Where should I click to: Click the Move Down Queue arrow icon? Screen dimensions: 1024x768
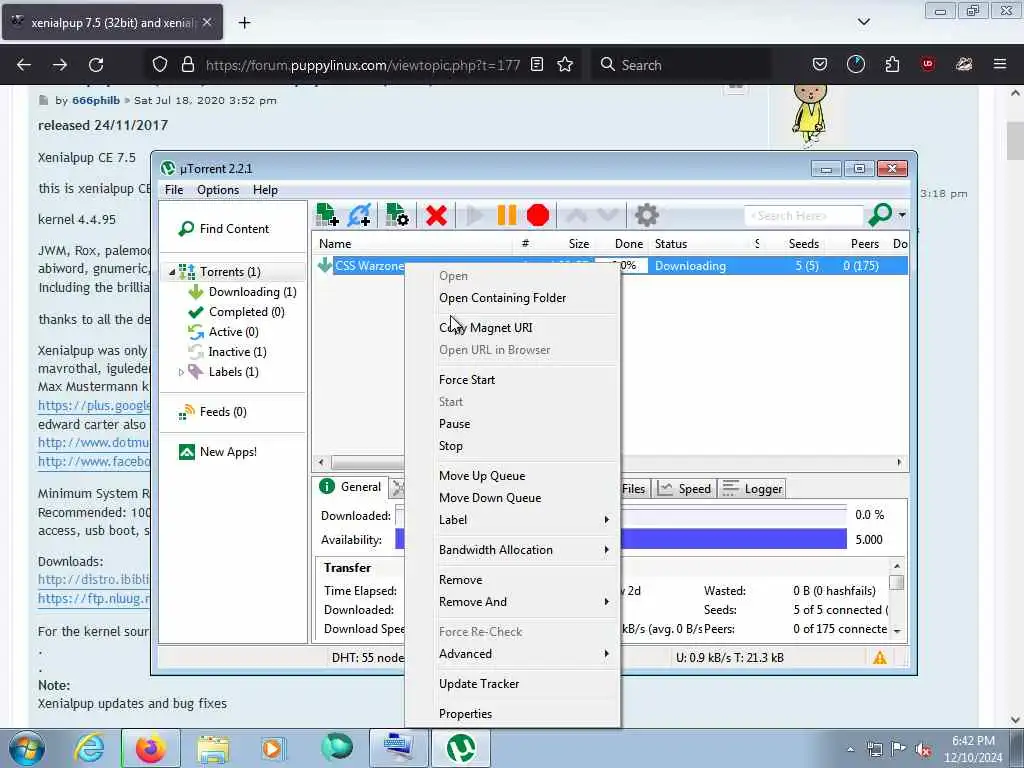pyautogui.click(x=607, y=216)
